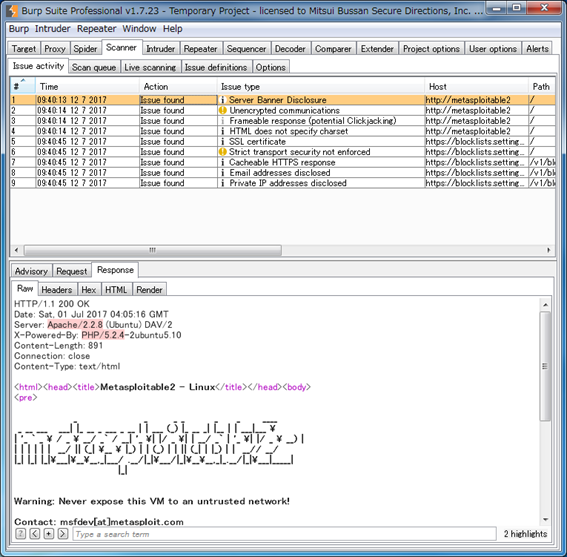The image size is (567, 557).
Task: Sort by the Issue type column header
Action: click(x=321, y=86)
